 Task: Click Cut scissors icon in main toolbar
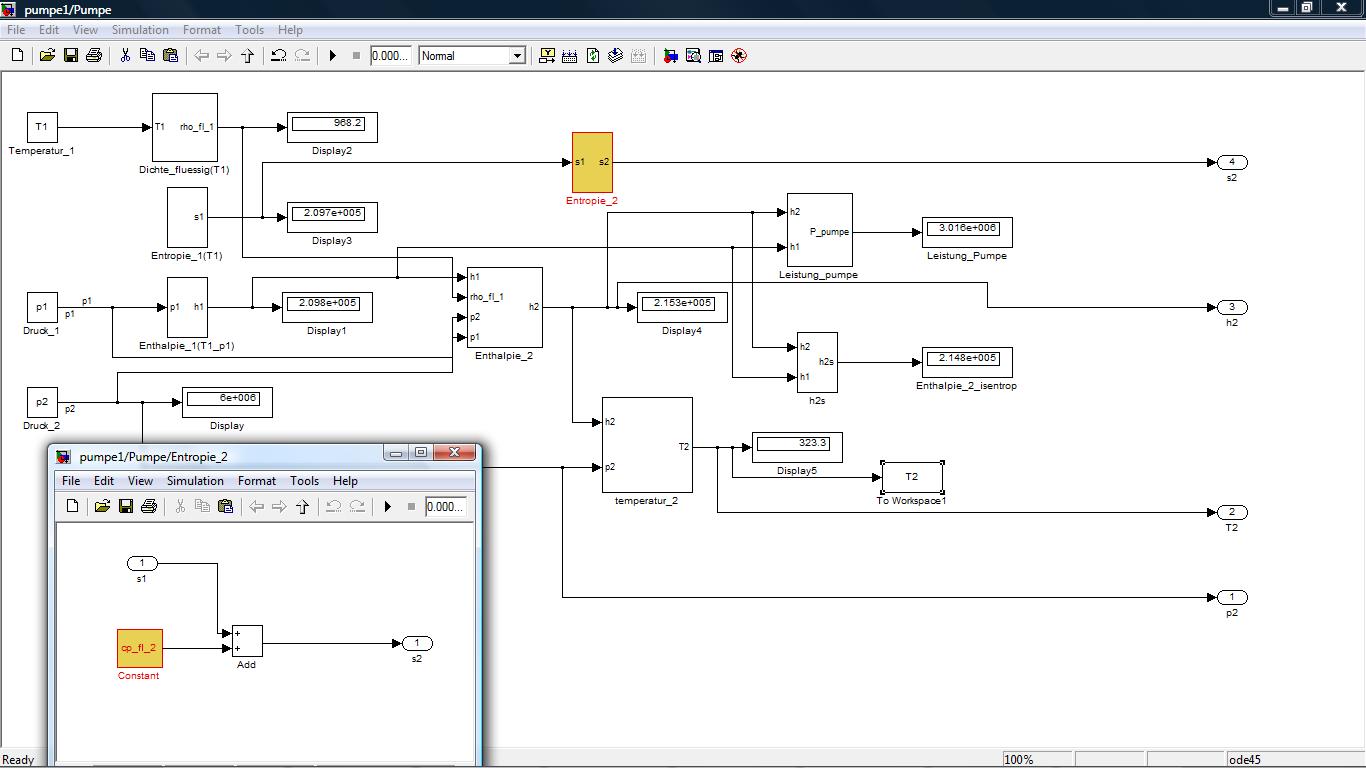[125, 56]
